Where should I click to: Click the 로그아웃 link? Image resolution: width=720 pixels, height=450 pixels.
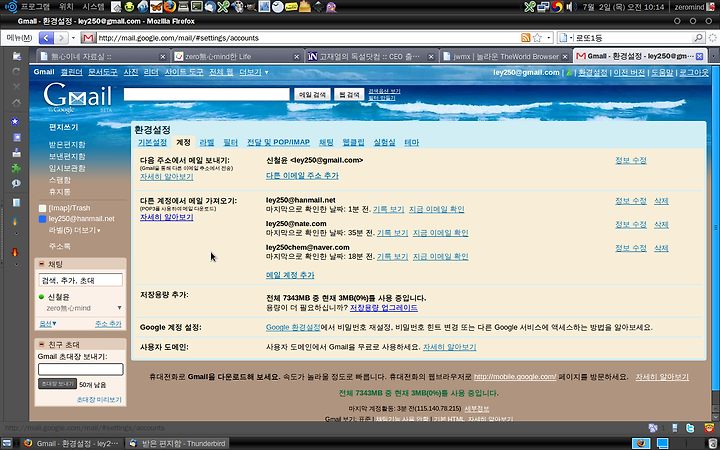point(694,73)
